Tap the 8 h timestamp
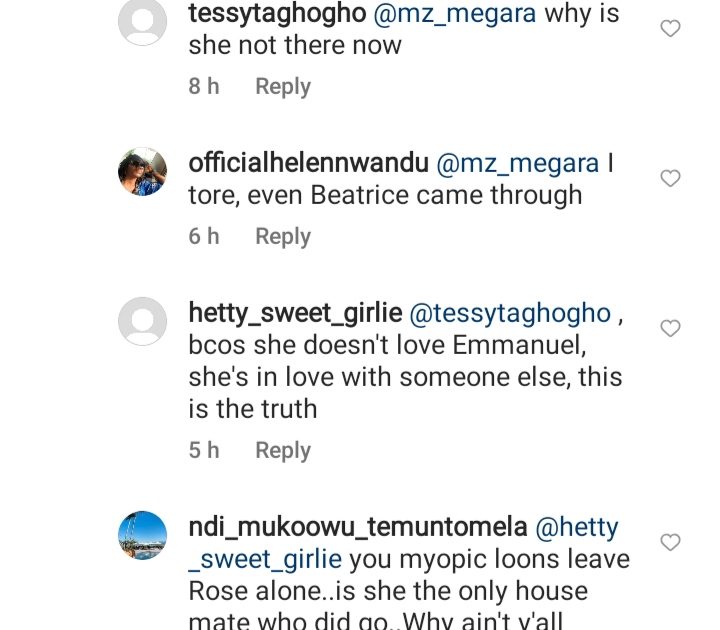The image size is (720, 630). (x=204, y=87)
